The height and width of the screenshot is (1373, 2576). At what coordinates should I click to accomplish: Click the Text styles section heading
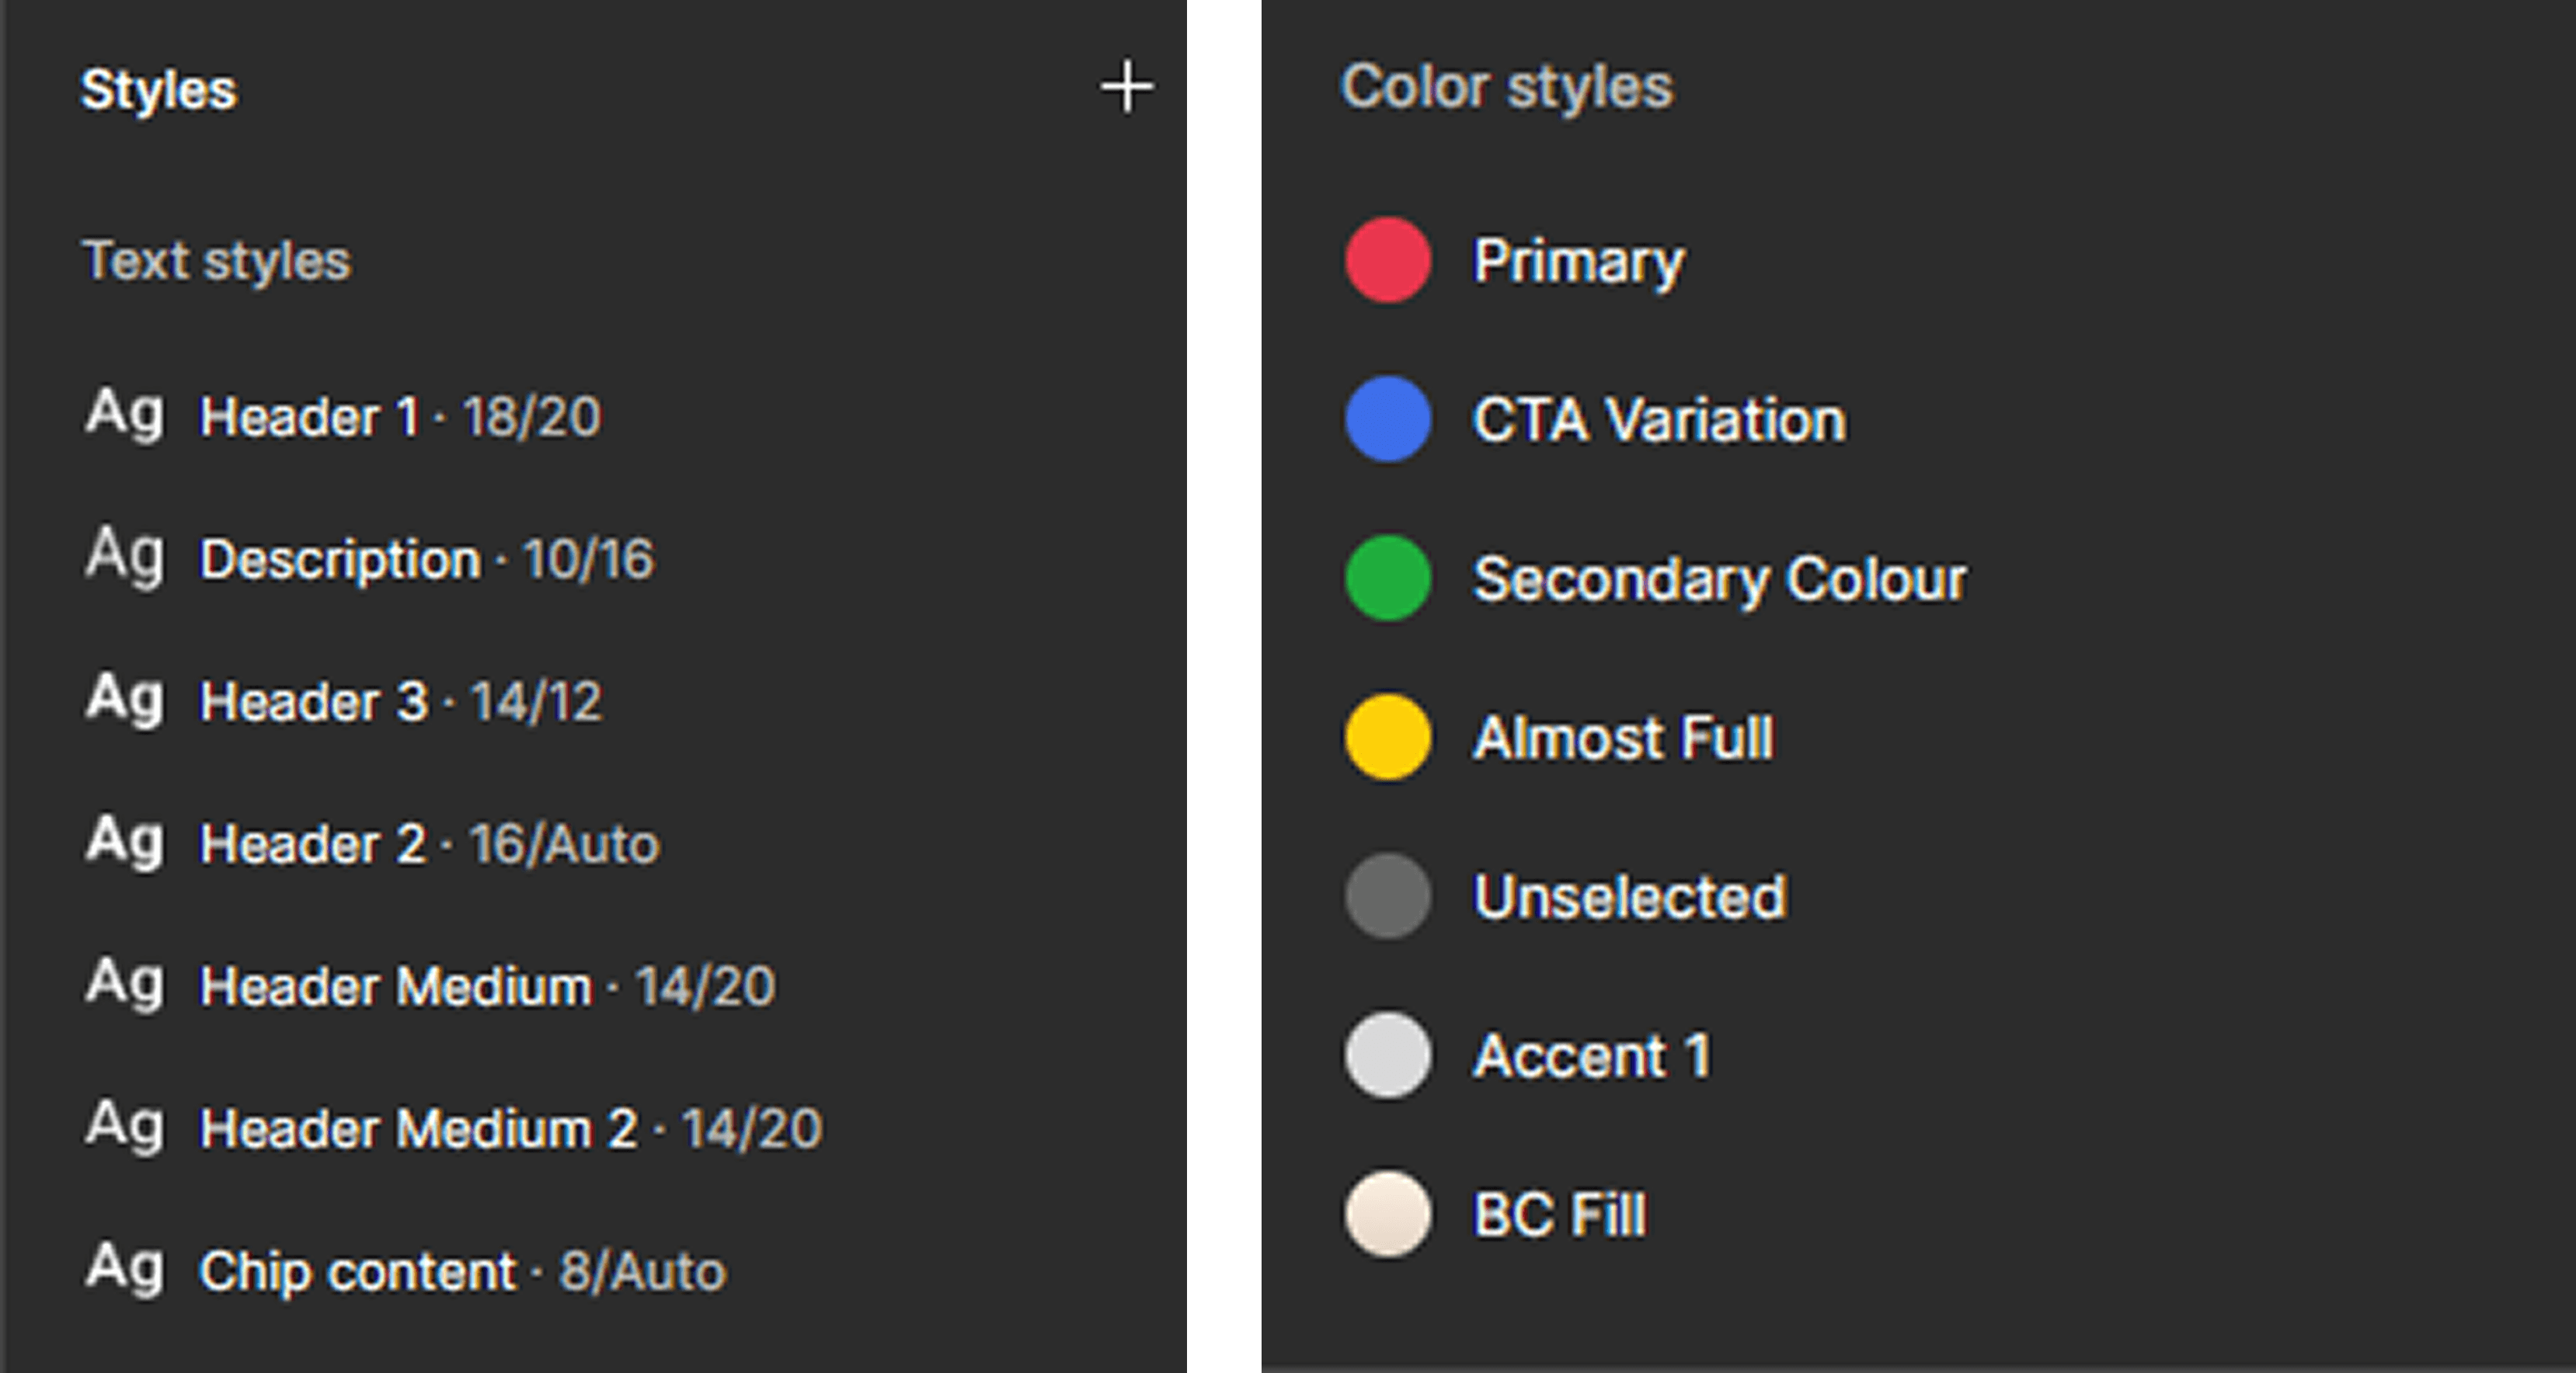[216, 261]
